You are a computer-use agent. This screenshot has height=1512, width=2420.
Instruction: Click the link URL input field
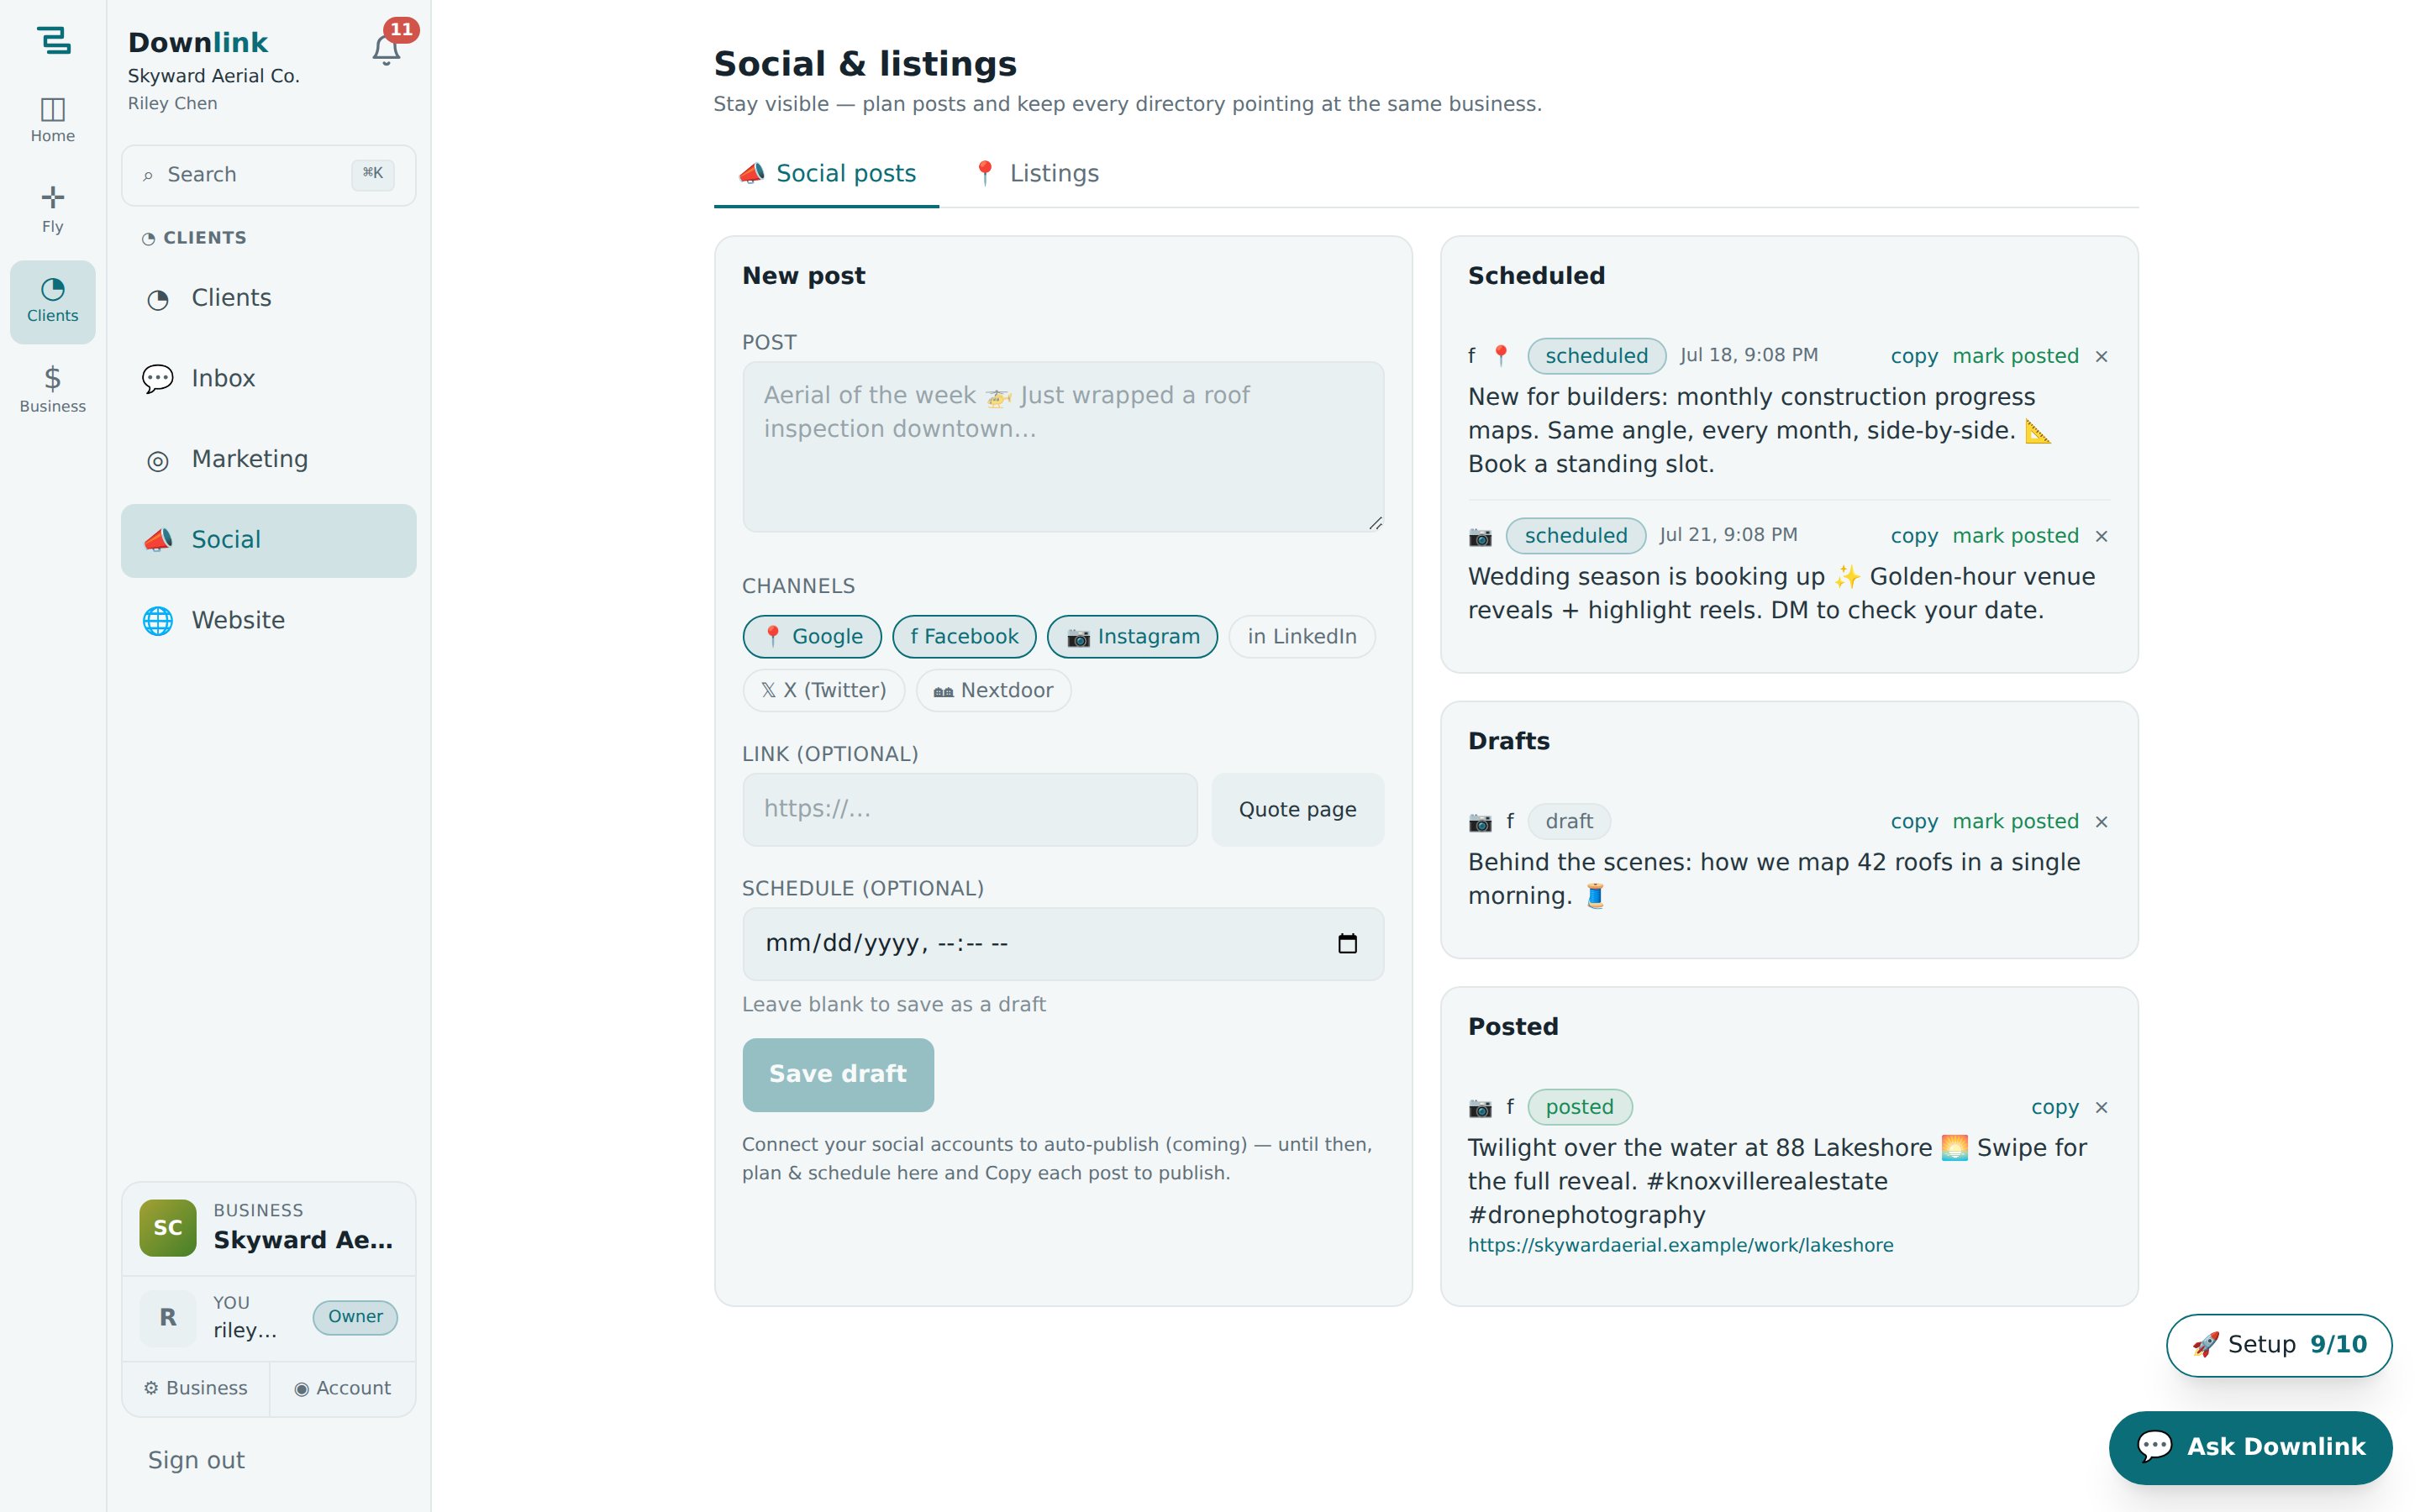(x=970, y=809)
